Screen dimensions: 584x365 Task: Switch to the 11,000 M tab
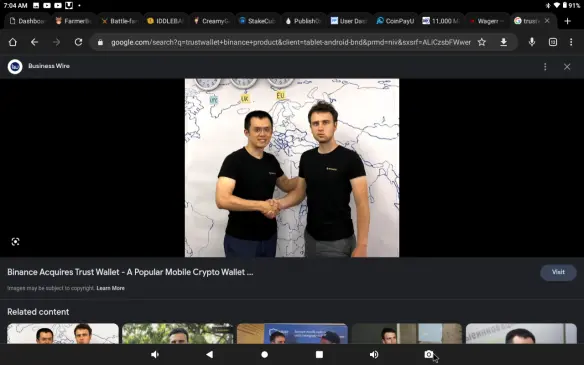pyautogui.click(x=441, y=21)
